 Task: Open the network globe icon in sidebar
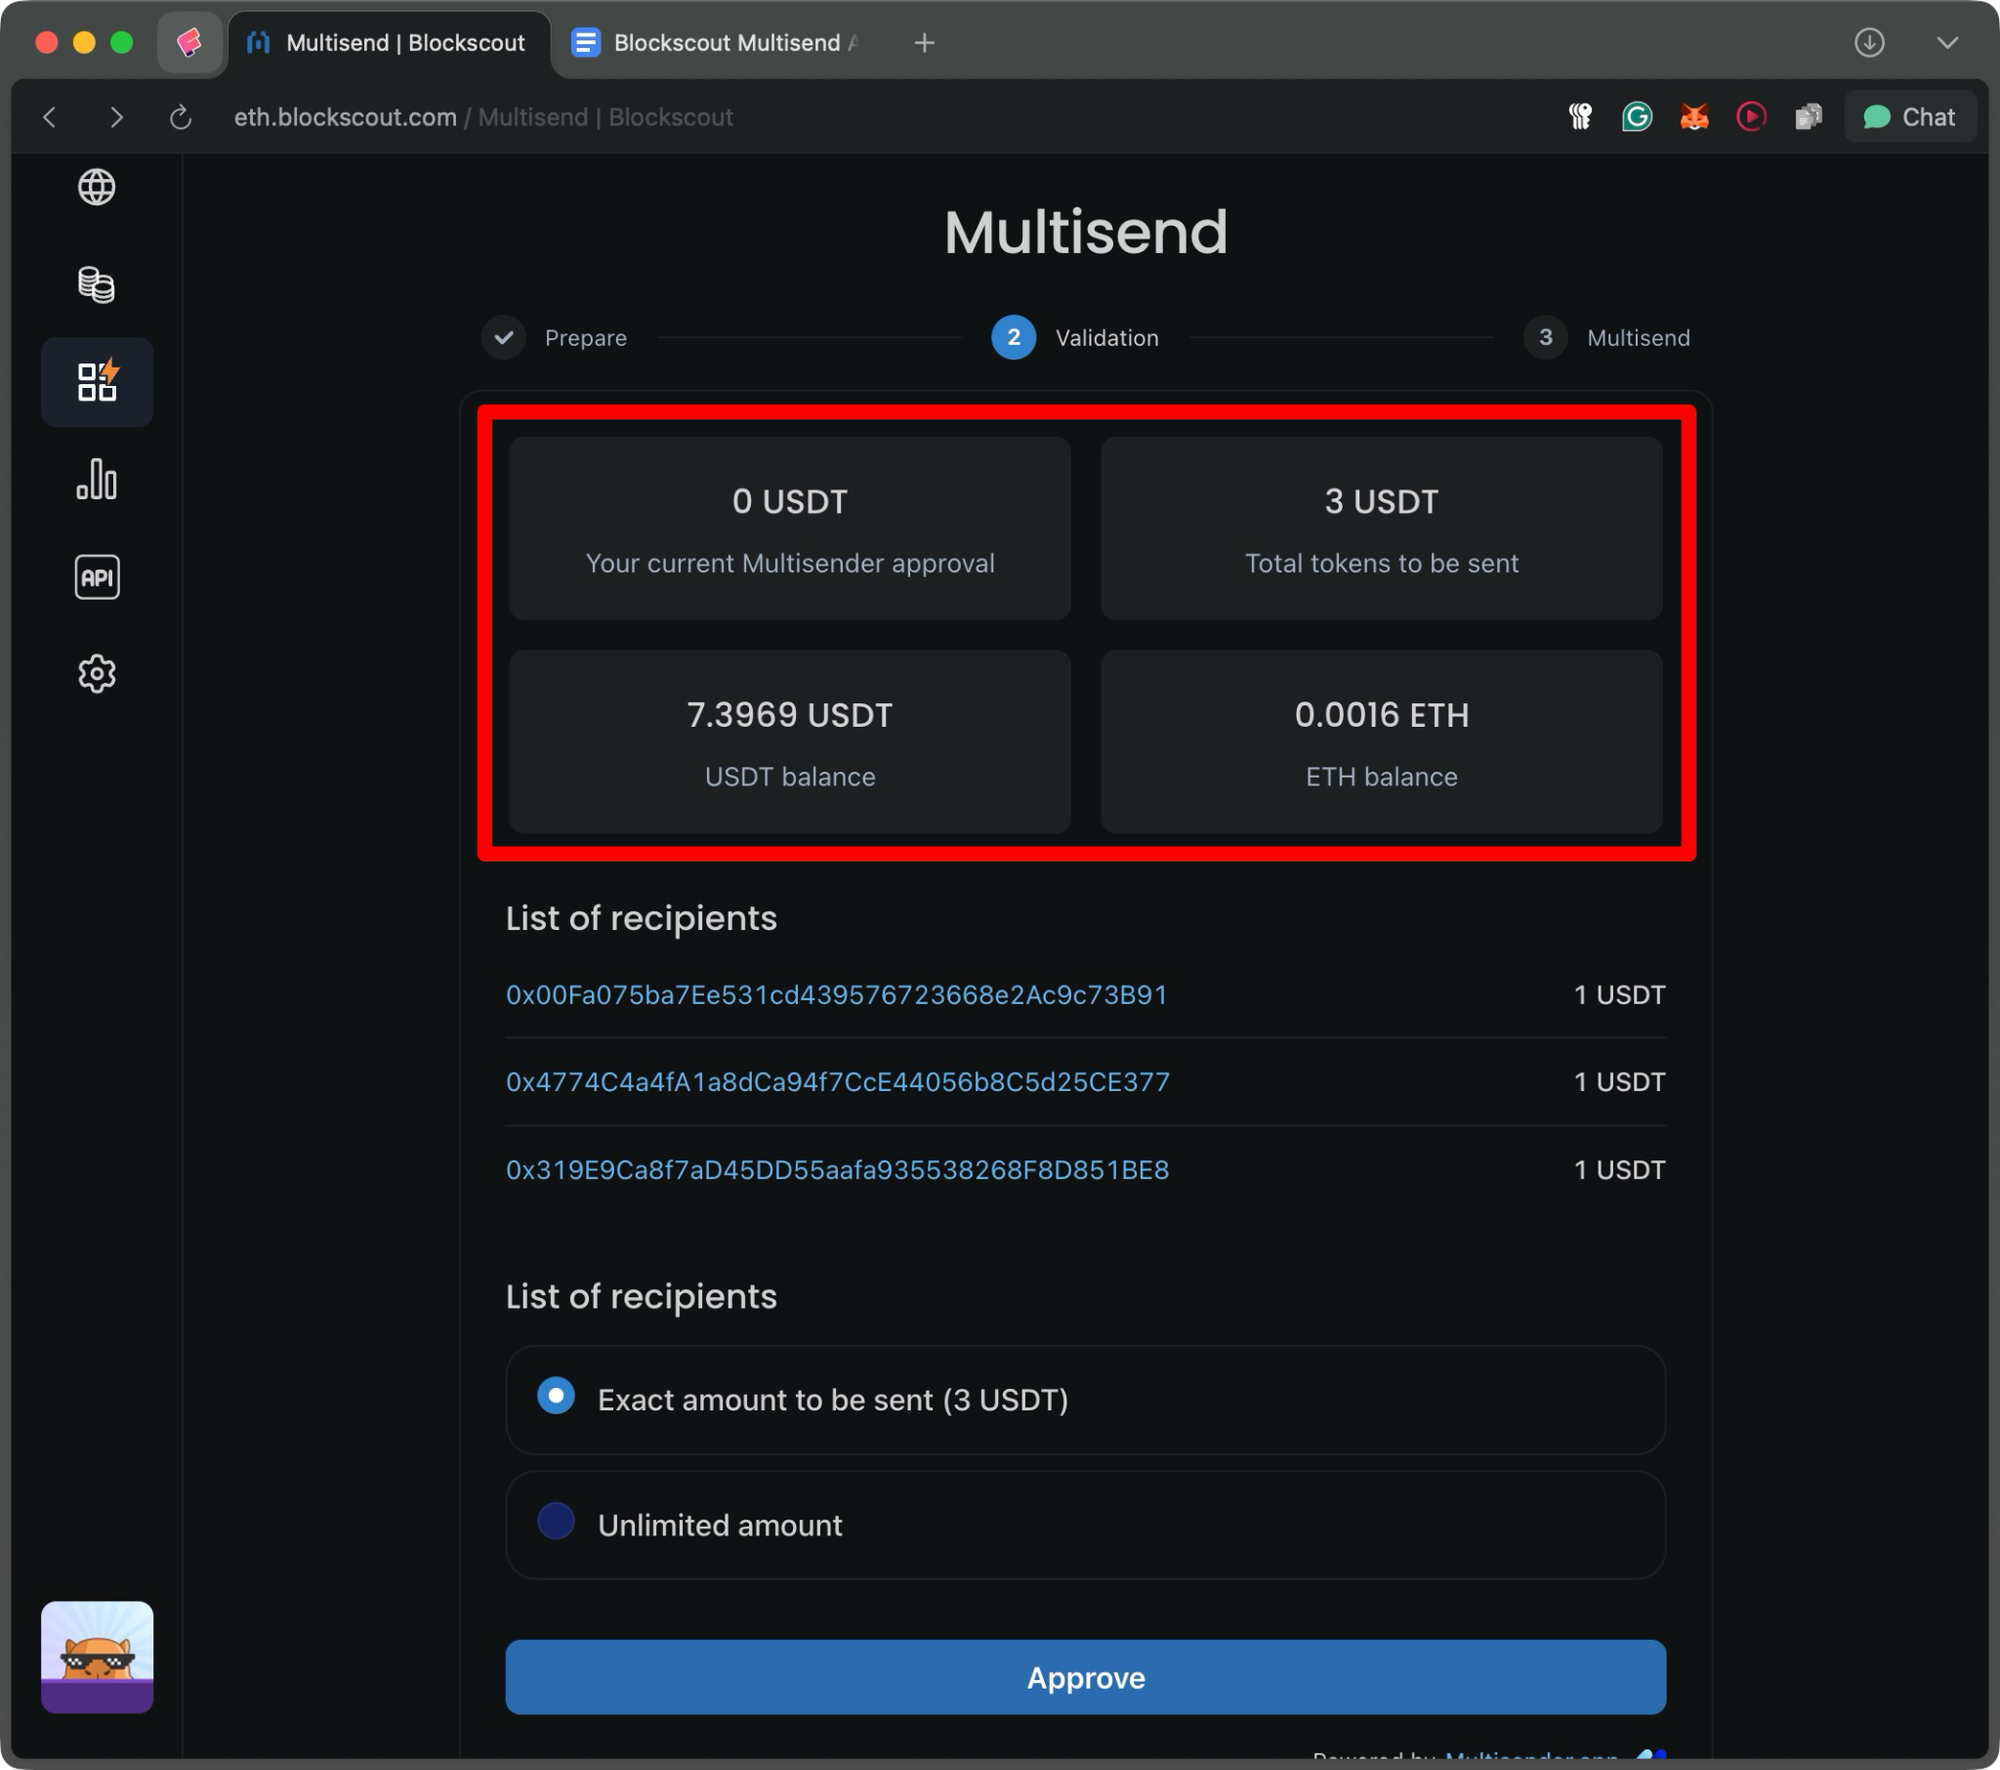(97, 187)
